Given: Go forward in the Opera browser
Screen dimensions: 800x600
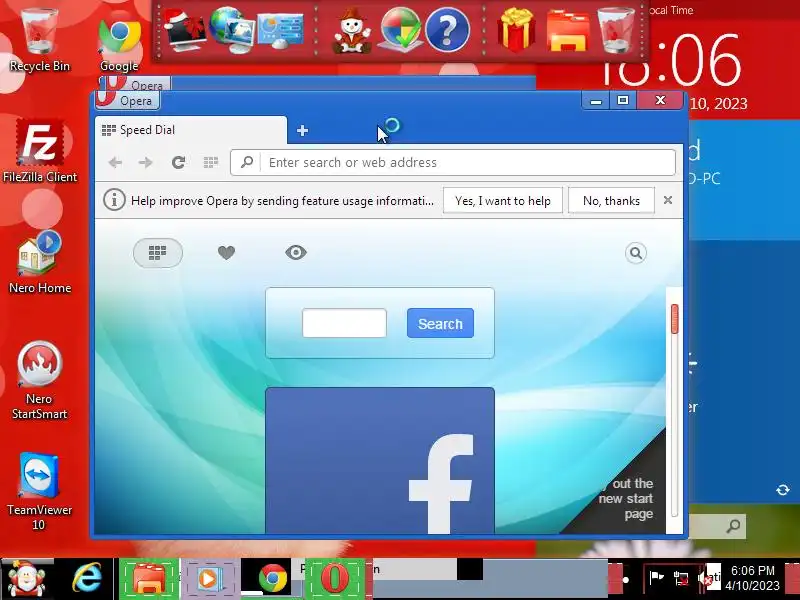Looking at the screenshot, I should 146,163.
